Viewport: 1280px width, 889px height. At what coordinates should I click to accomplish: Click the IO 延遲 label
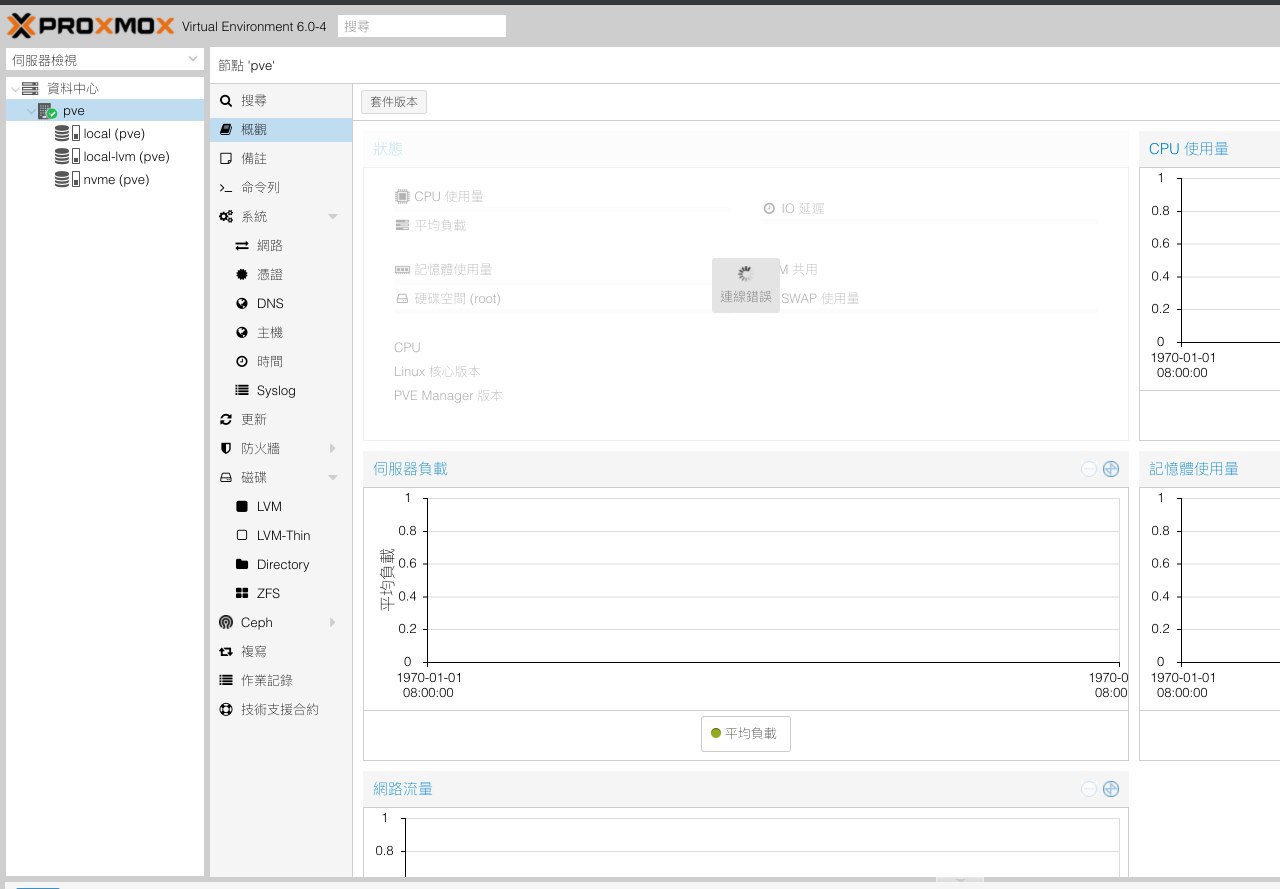[803, 209]
